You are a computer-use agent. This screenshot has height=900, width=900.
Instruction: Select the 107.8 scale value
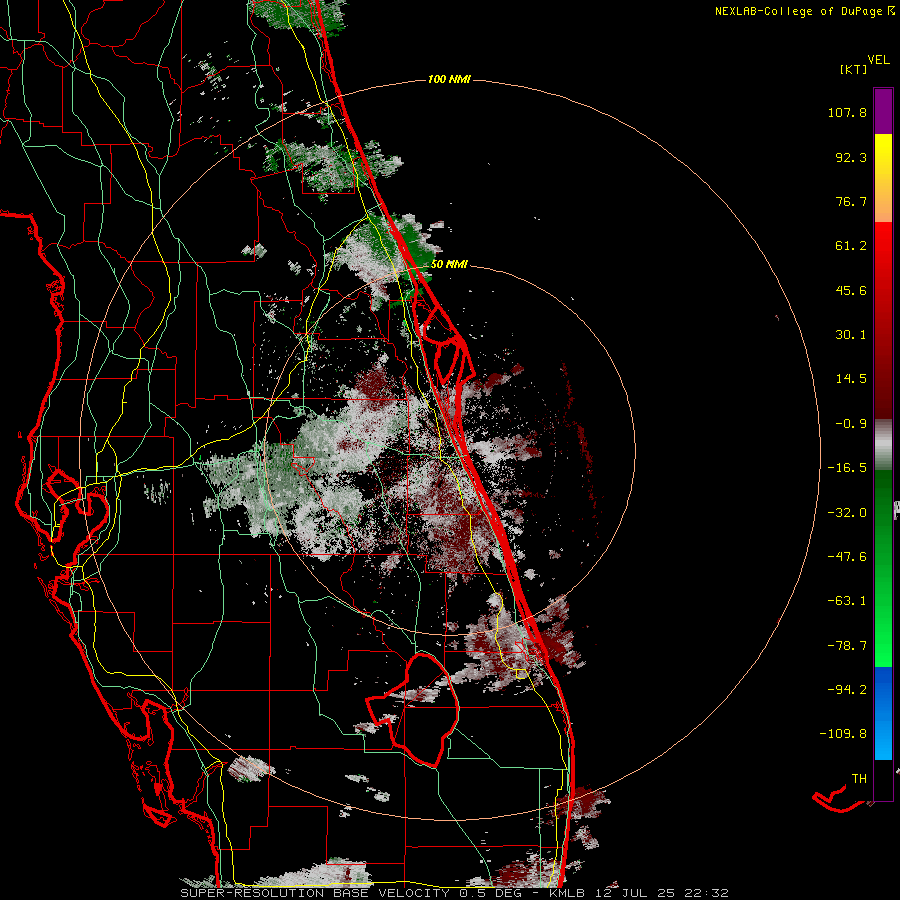(x=847, y=112)
